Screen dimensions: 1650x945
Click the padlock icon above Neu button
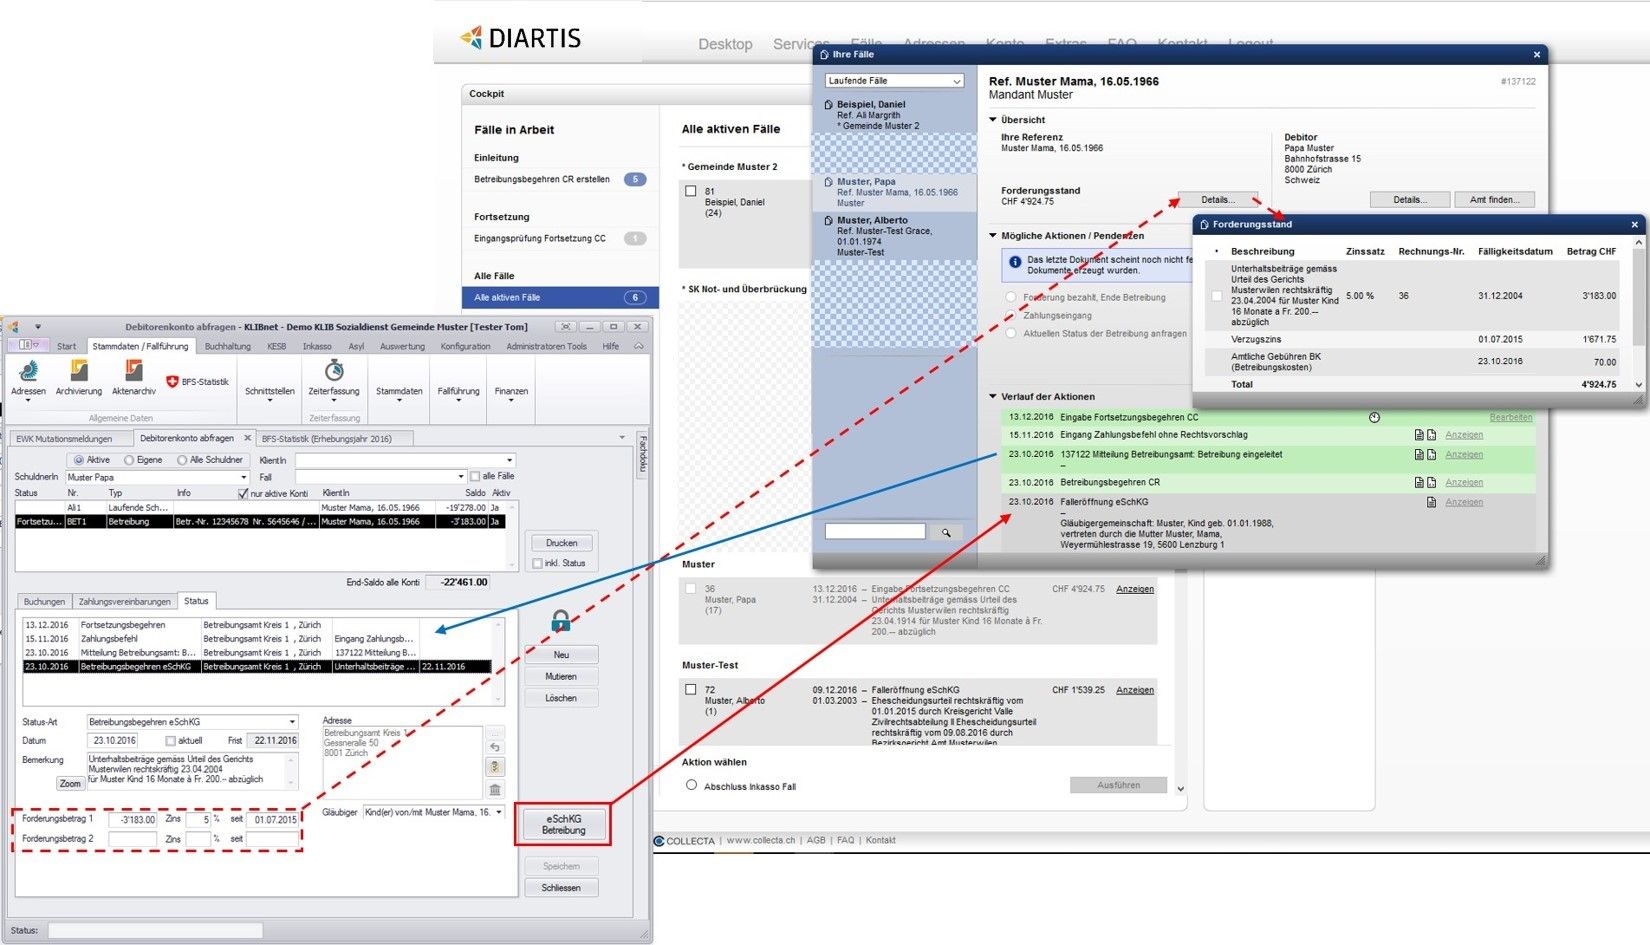tap(560, 622)
